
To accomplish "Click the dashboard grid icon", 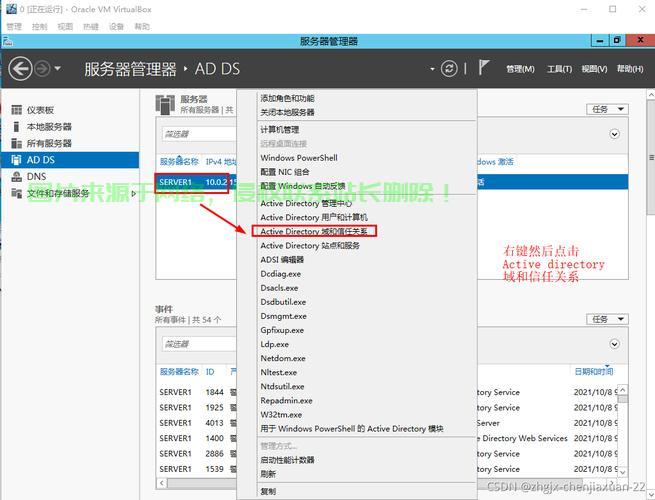I will pyautogui.click(x=16, y=110).
